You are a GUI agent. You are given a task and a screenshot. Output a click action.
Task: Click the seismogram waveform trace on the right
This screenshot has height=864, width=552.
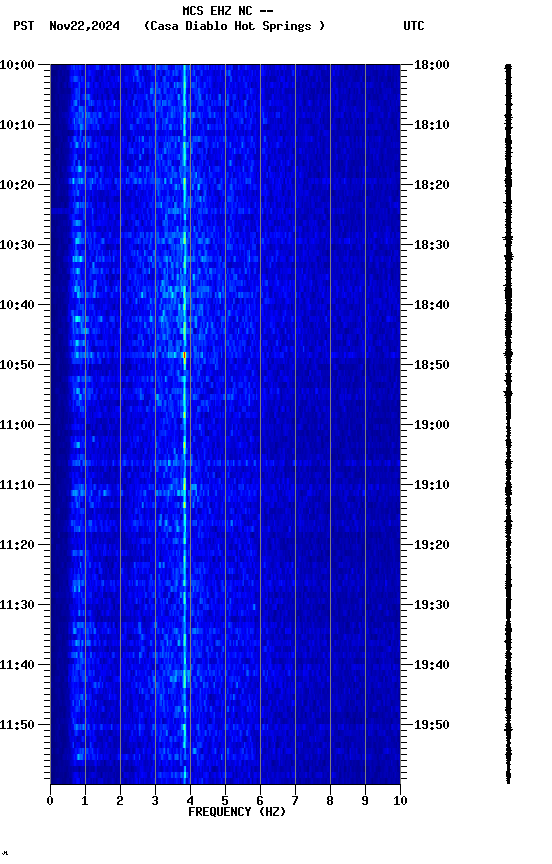(508, 424)
